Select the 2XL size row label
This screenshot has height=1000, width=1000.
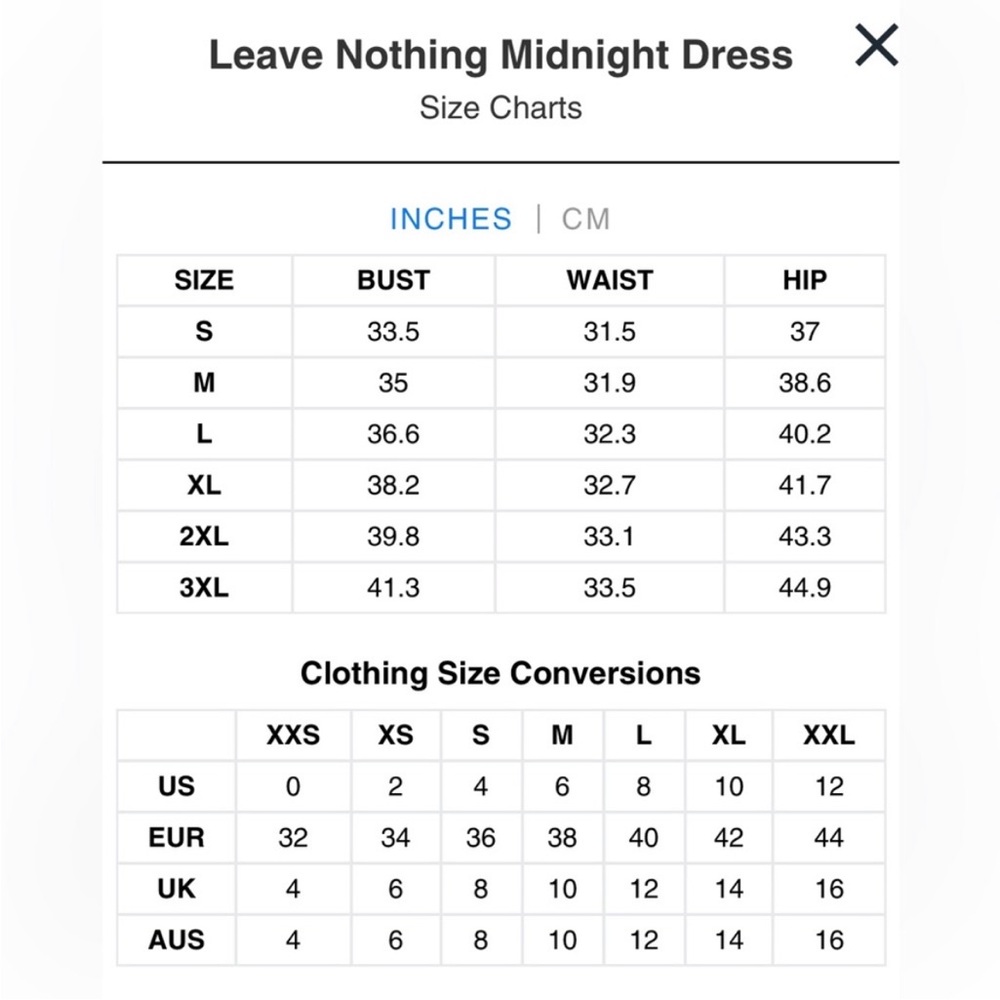tap(204, 536)
